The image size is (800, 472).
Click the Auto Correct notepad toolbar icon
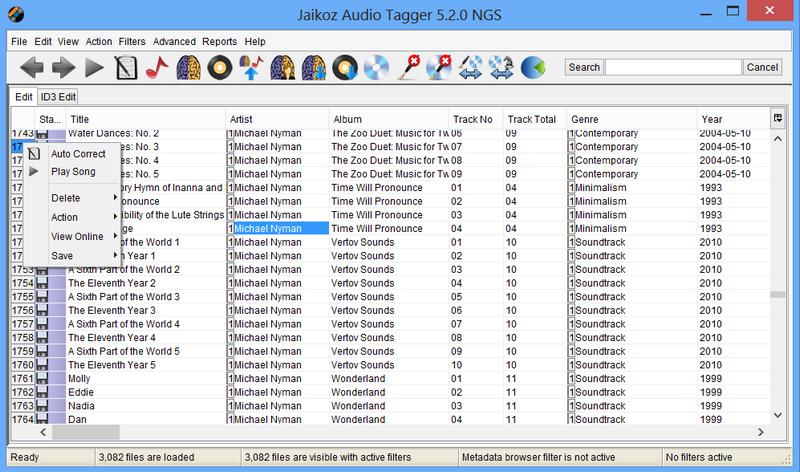coord(126,67)
